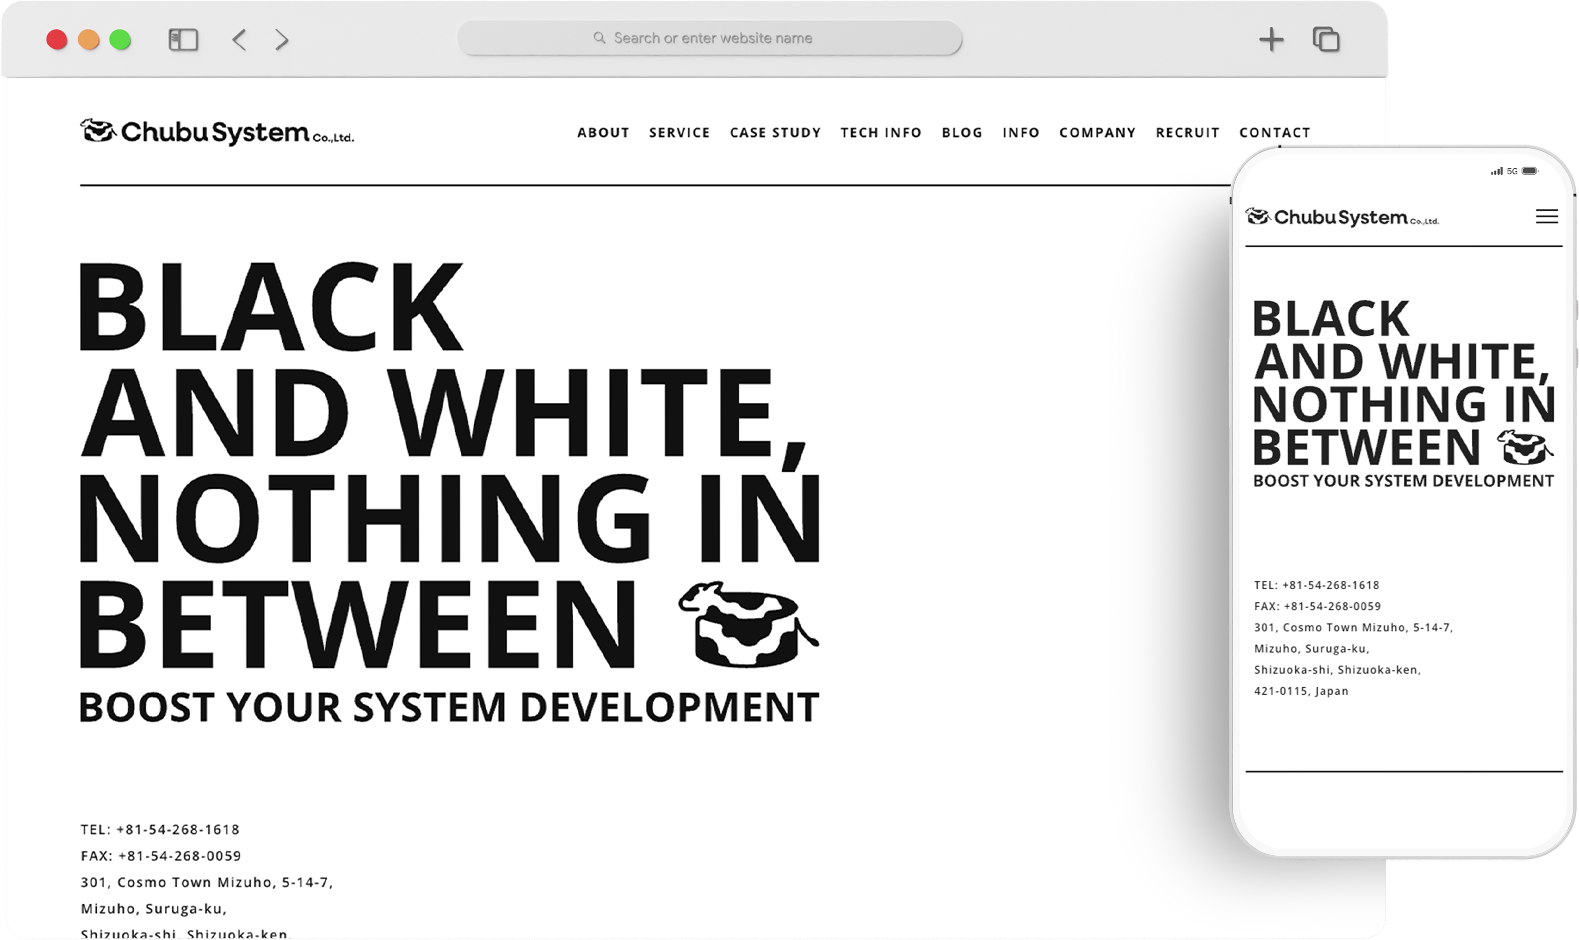Open the COMPANY page
Image resolution: width=1579 pixels, height=940 pixels.
tap(1097, 132)
